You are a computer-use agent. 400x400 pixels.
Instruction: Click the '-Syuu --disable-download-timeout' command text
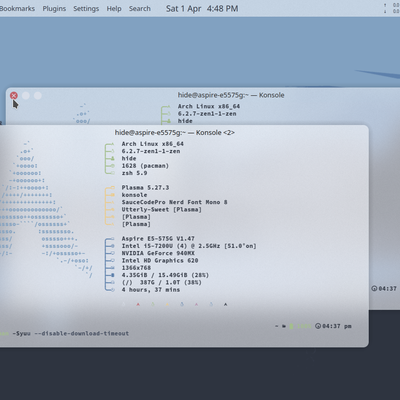click(70, 333)
